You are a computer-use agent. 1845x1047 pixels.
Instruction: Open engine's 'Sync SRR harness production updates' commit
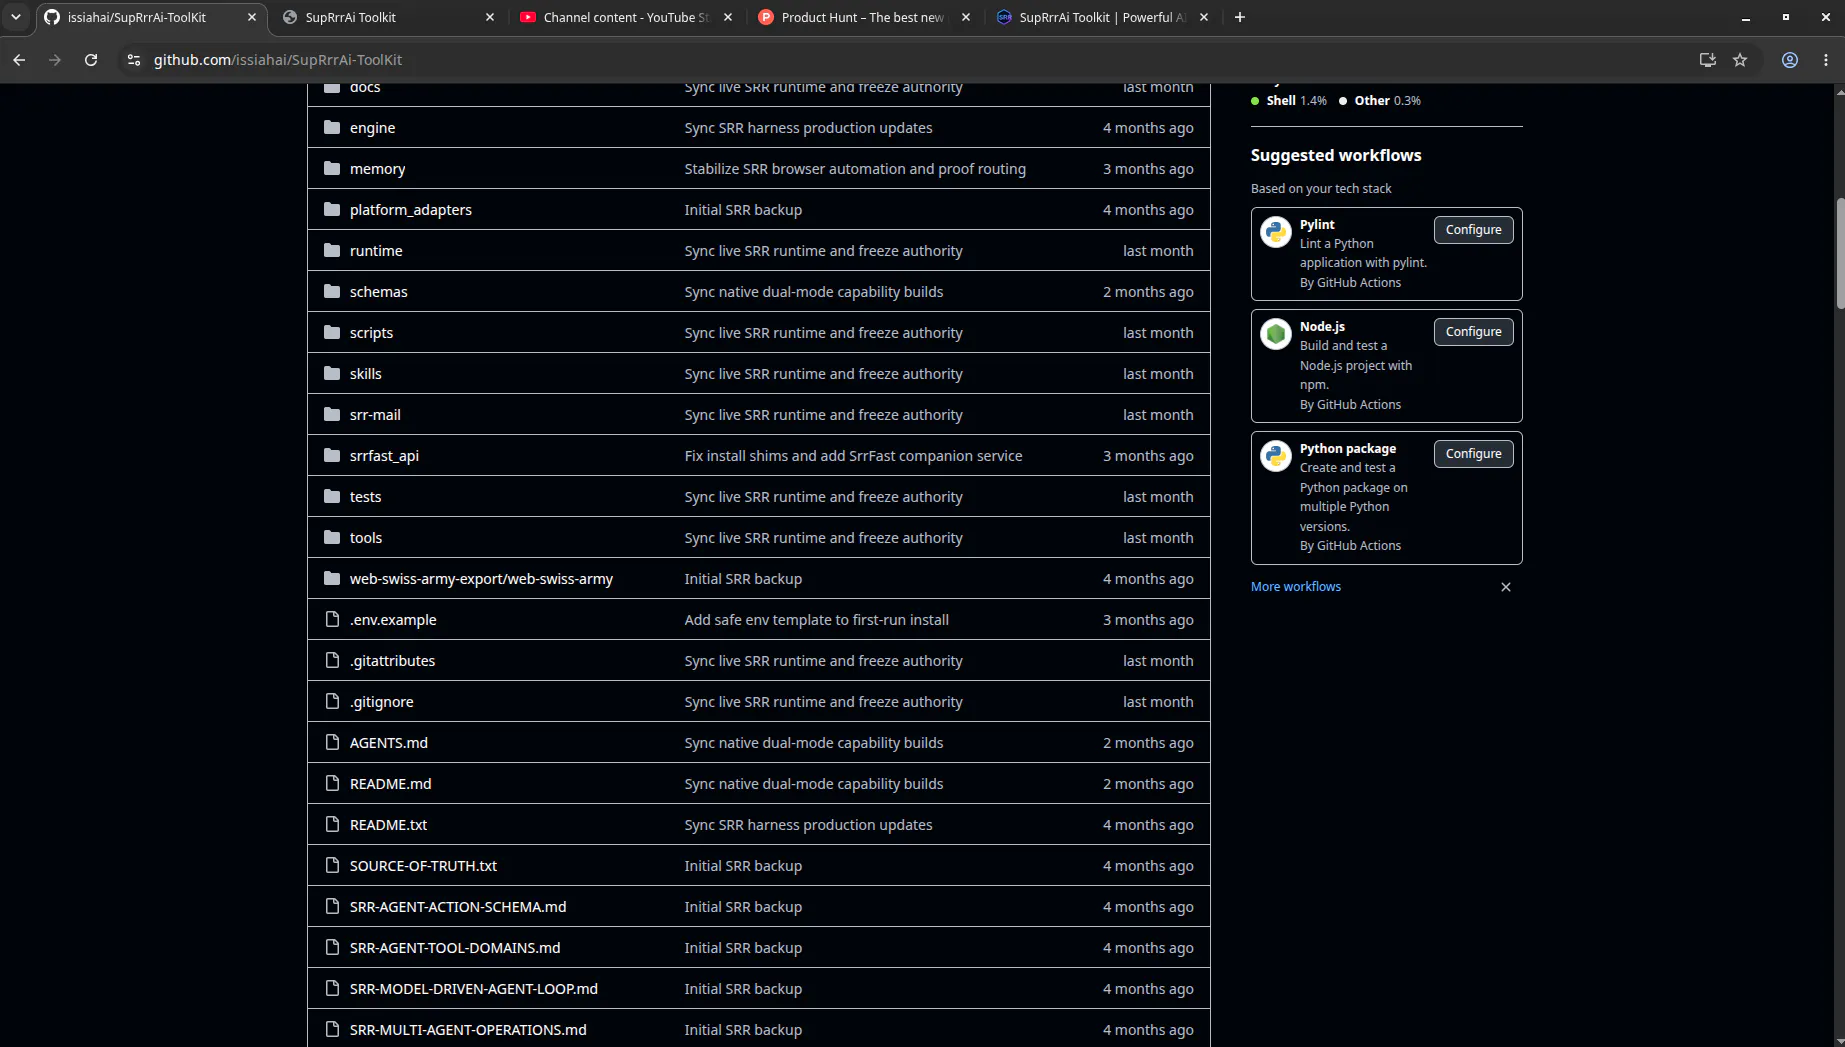tap(808, 128)
